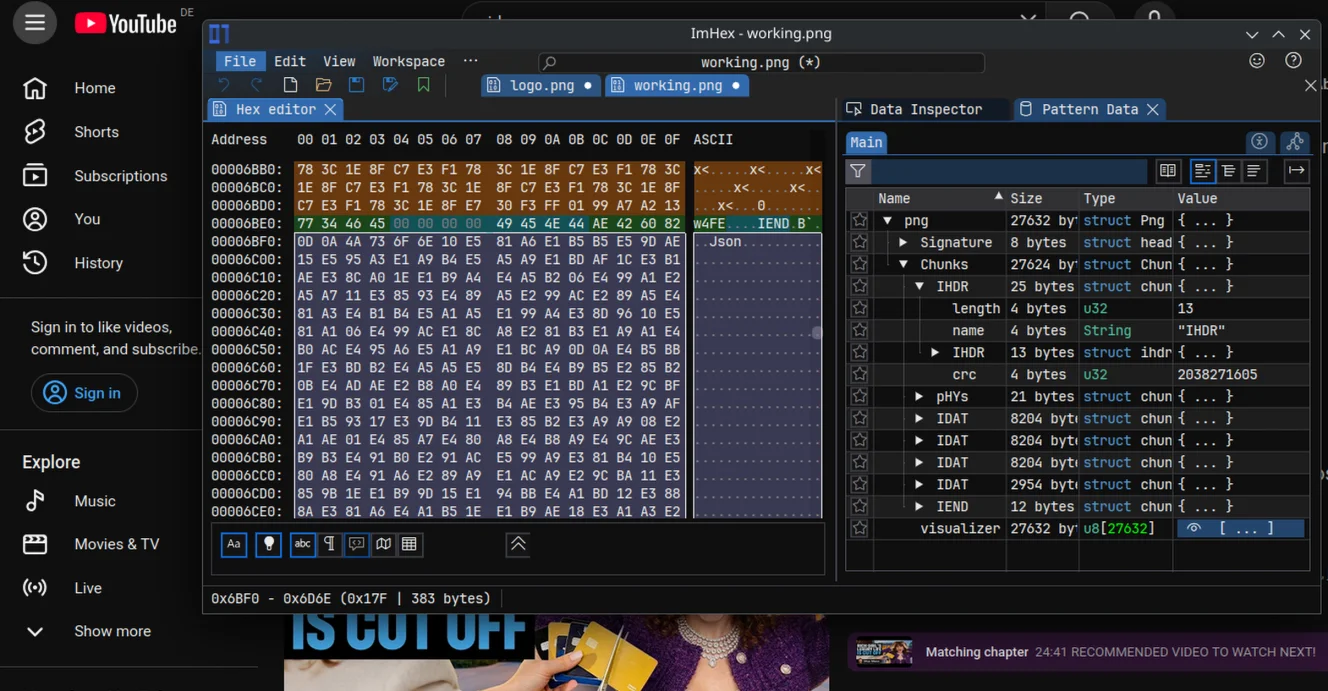Screen dimensions: 1328x691
Task: Toggle the uppercase hex 'Aa' button
Action: (x=234, y=544)
